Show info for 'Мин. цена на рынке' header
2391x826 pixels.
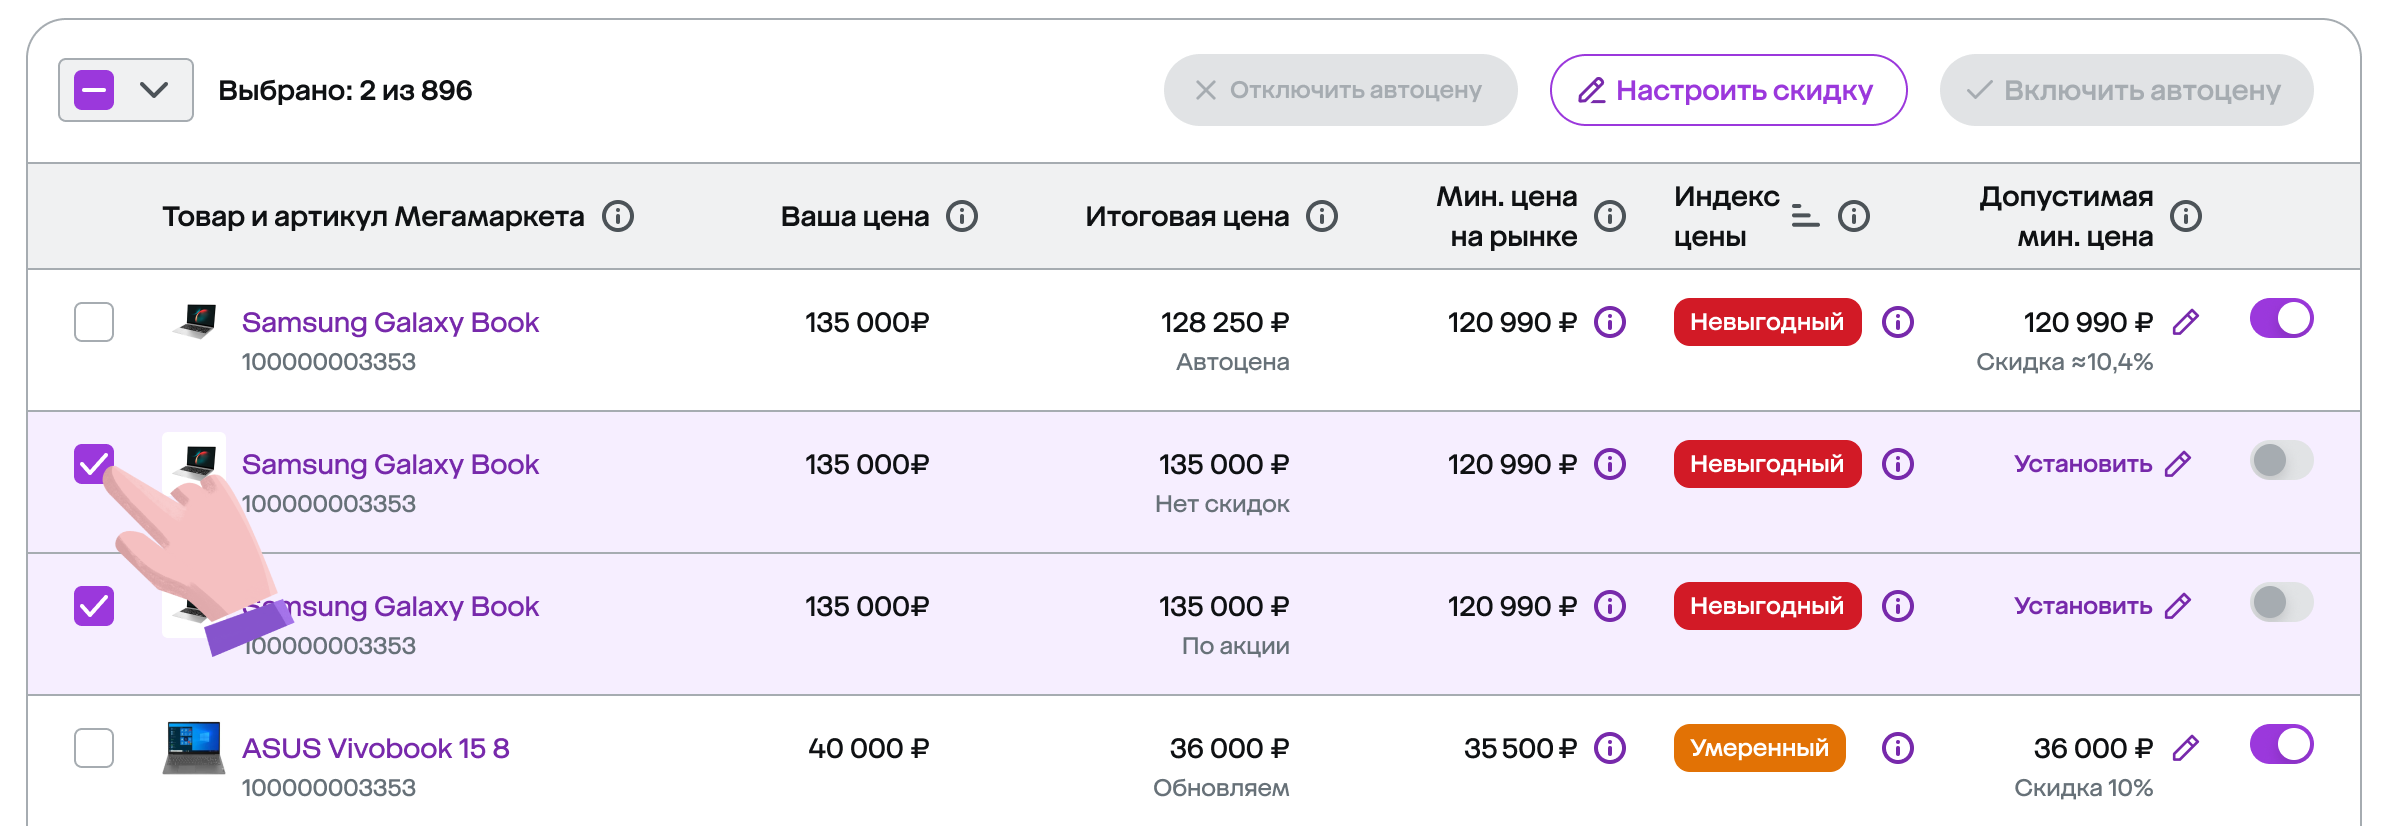pyautogui.click(x=1610, y=216)
